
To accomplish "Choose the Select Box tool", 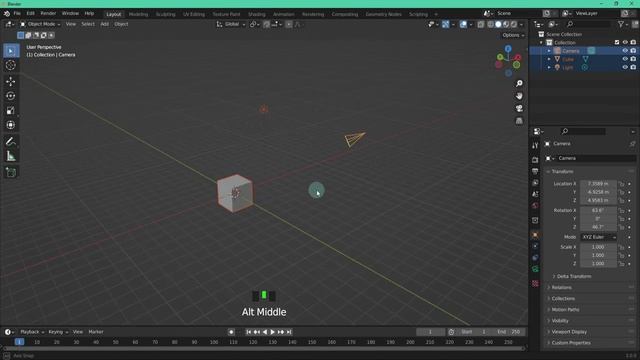I will [11, 51].
